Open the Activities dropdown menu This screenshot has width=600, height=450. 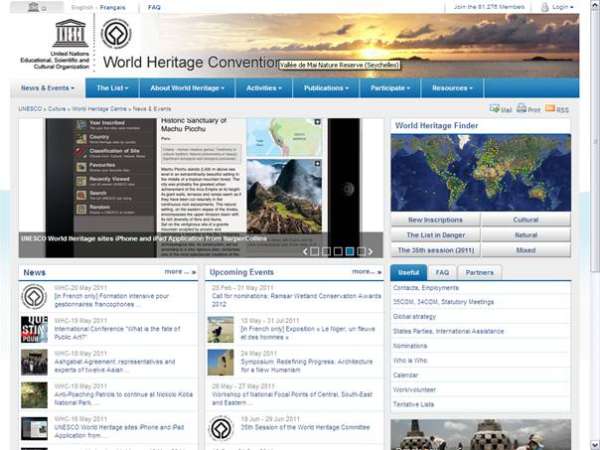[x=264, y=88]
